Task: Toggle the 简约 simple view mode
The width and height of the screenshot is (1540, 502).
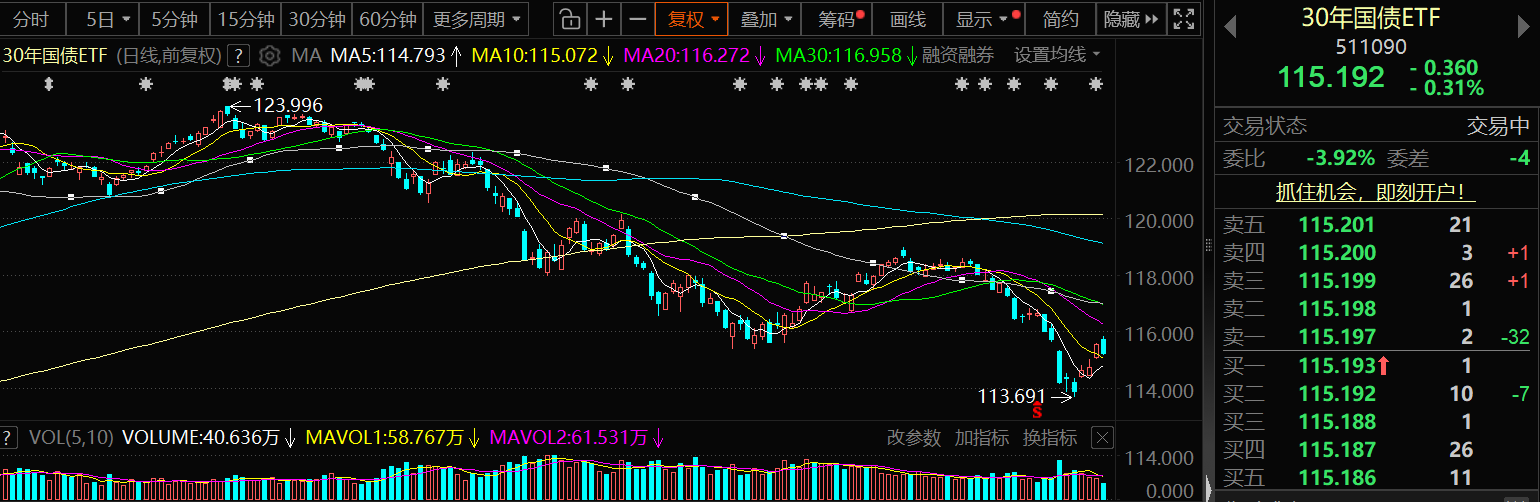Action: point(1060,19)
